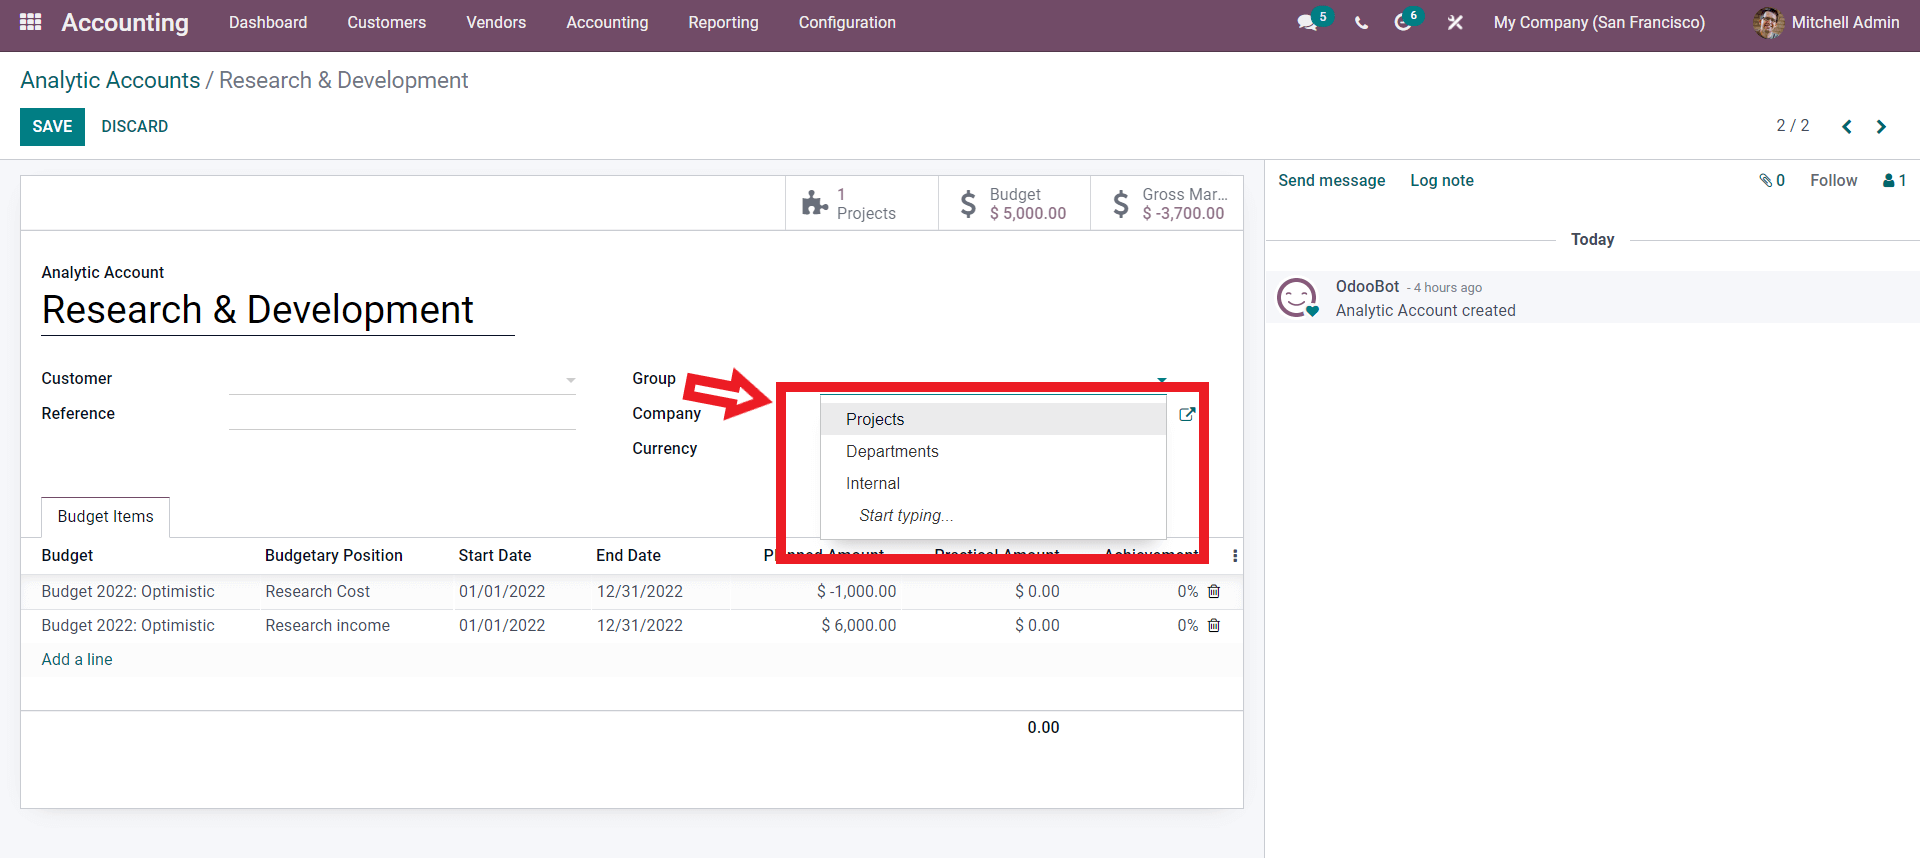Image resolution: width=1920 pixels, height=858 pixels.
Task: Click the external link icon beside Group
Action: (x=1187, y=414)
